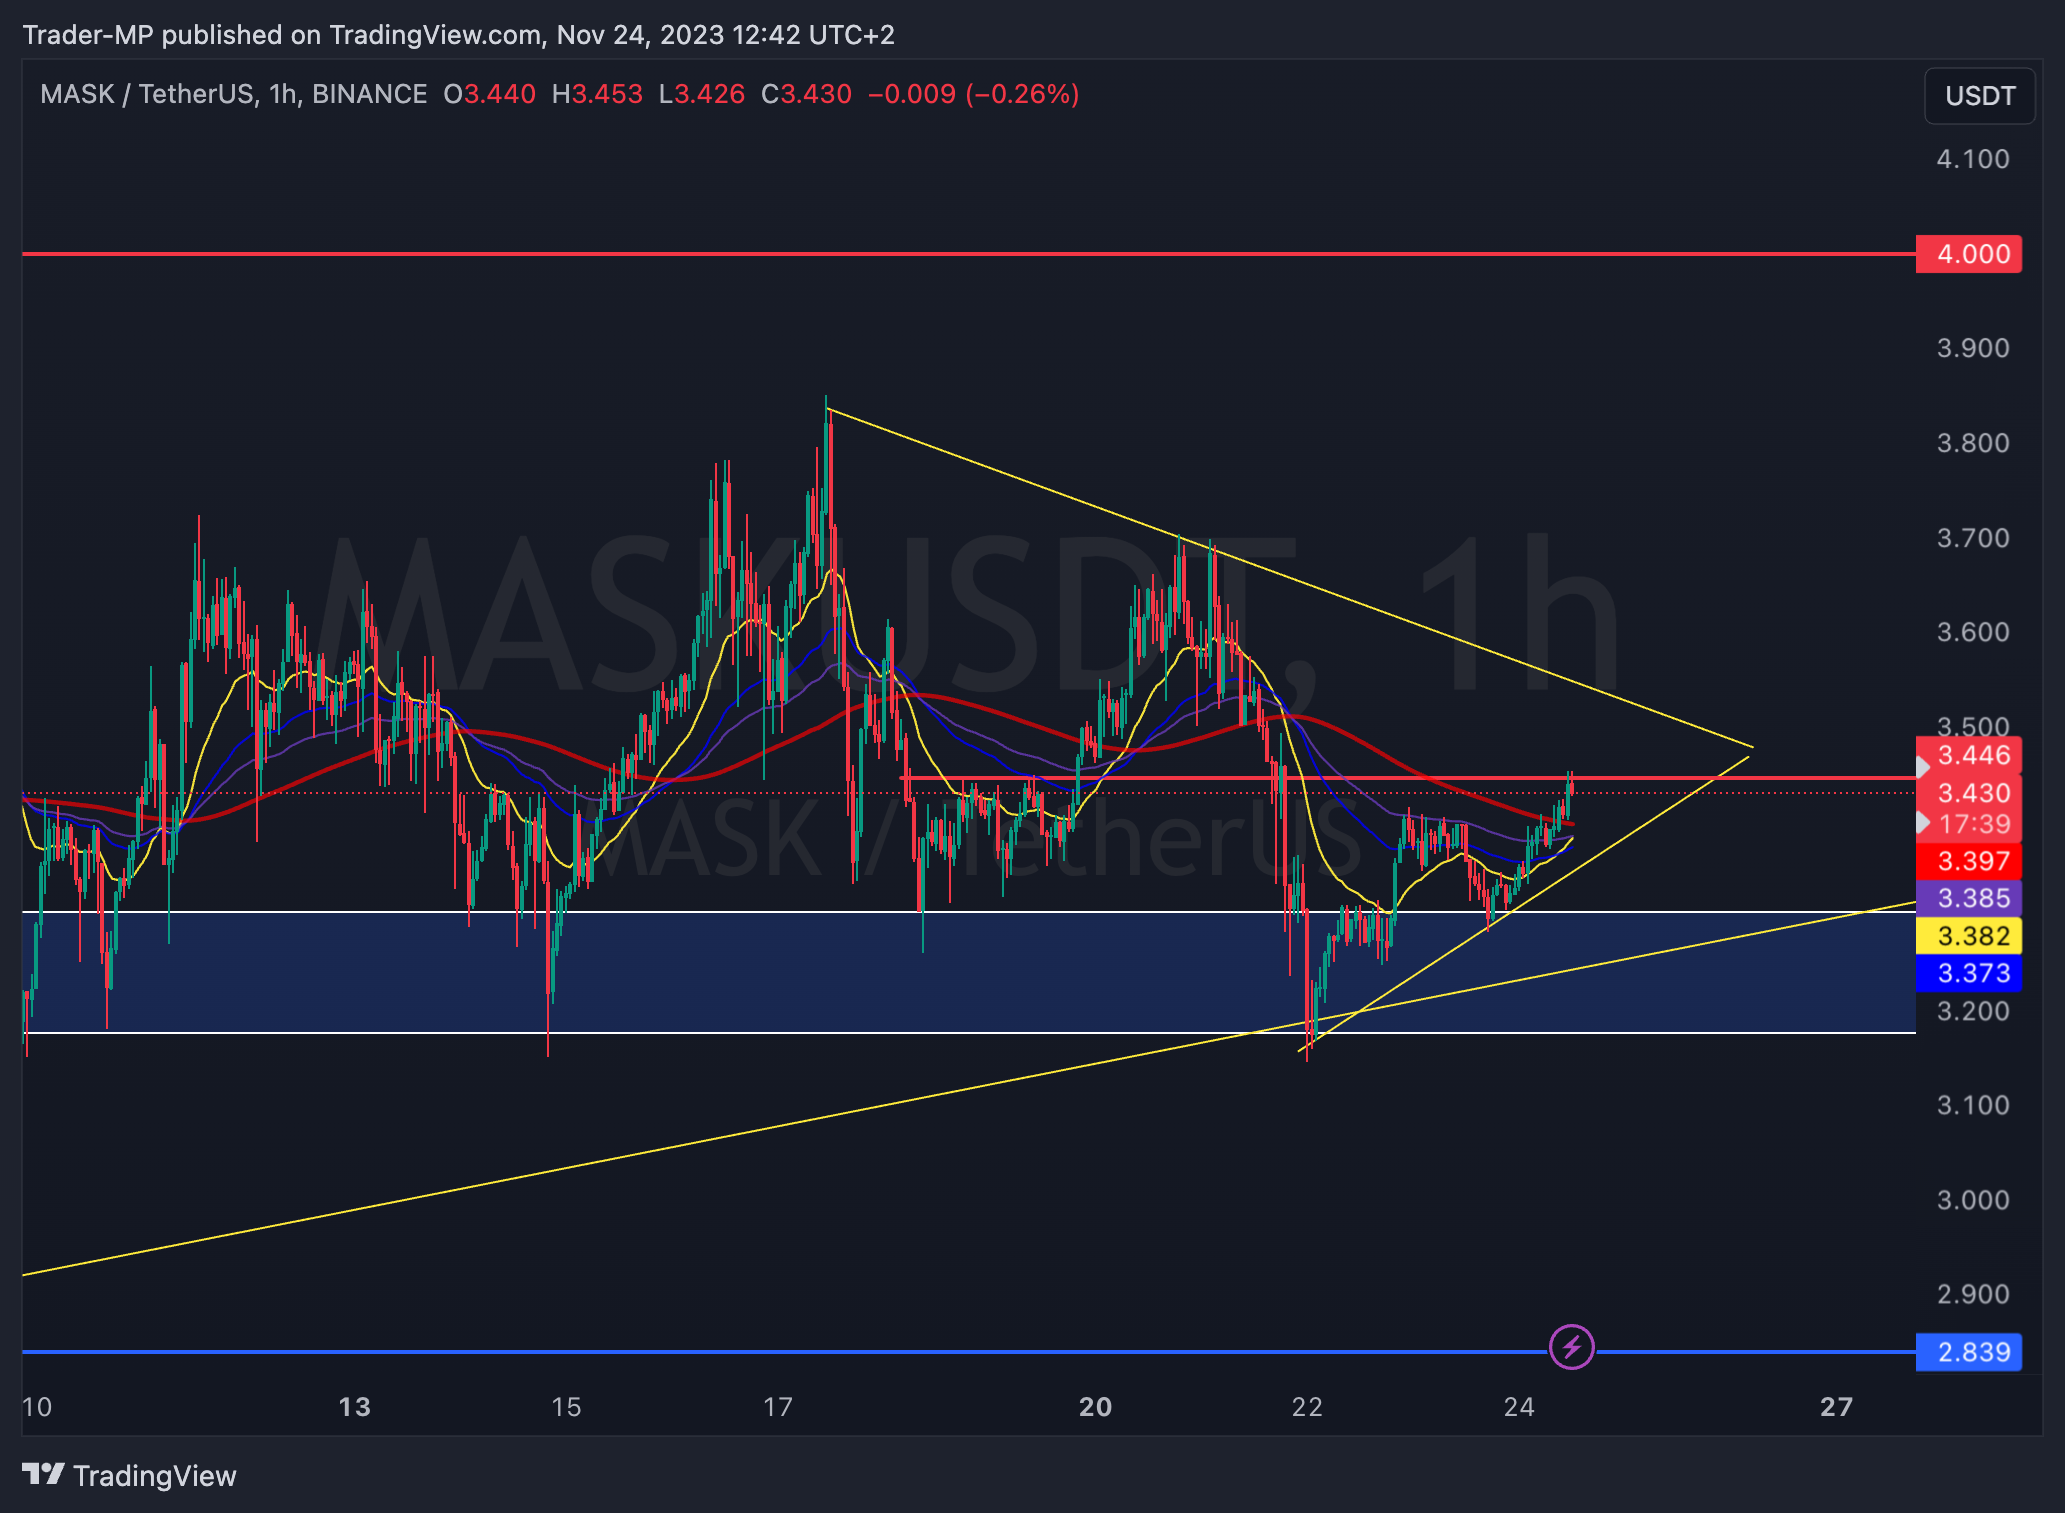Click the open value O3.440

[x=489, y=94]
